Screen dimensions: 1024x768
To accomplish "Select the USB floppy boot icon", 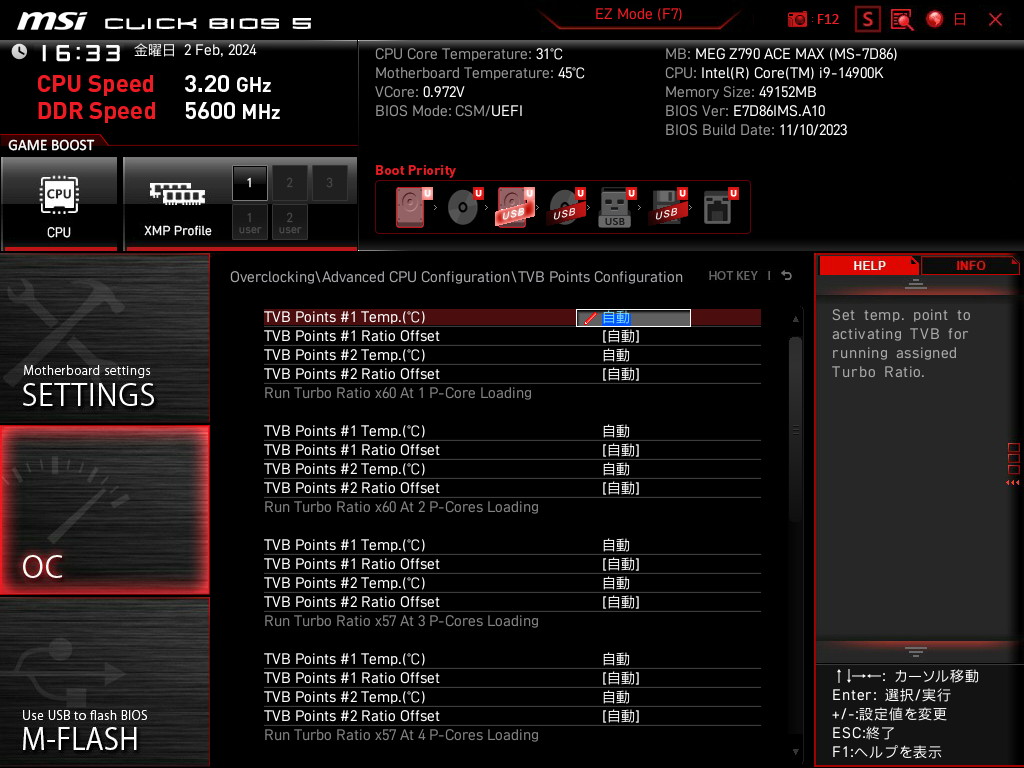I will 667,207.
